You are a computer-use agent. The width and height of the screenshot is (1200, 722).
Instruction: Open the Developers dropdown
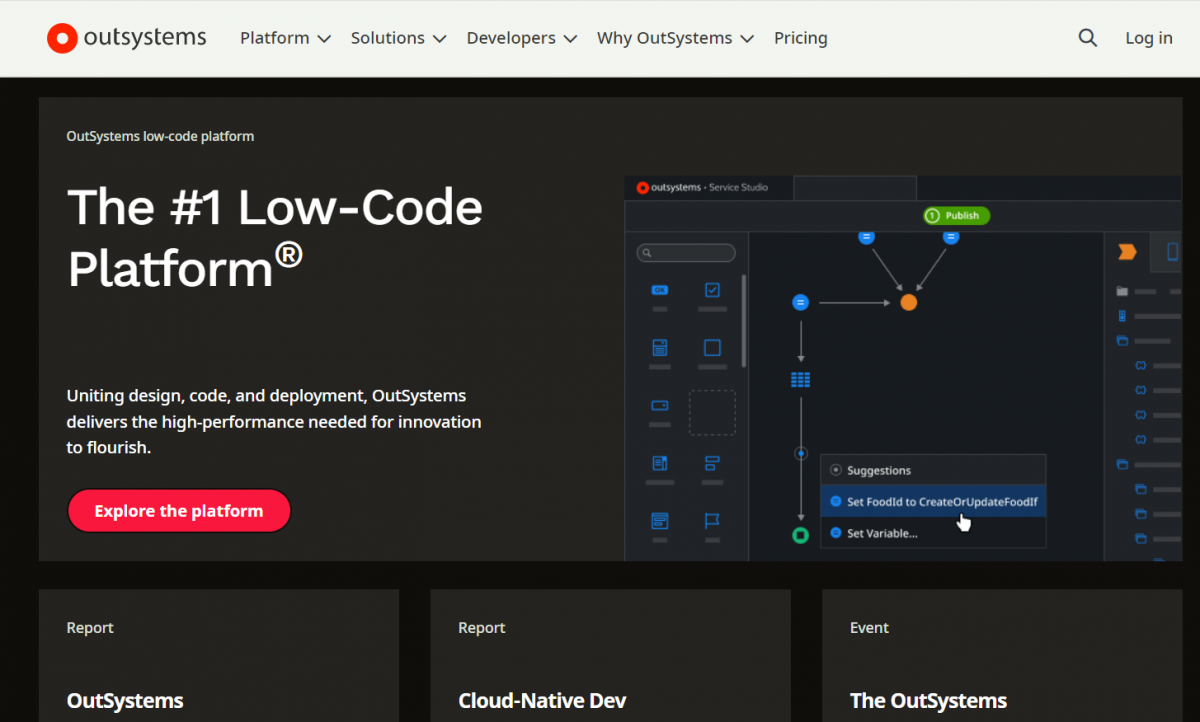(x=520, y=37)
